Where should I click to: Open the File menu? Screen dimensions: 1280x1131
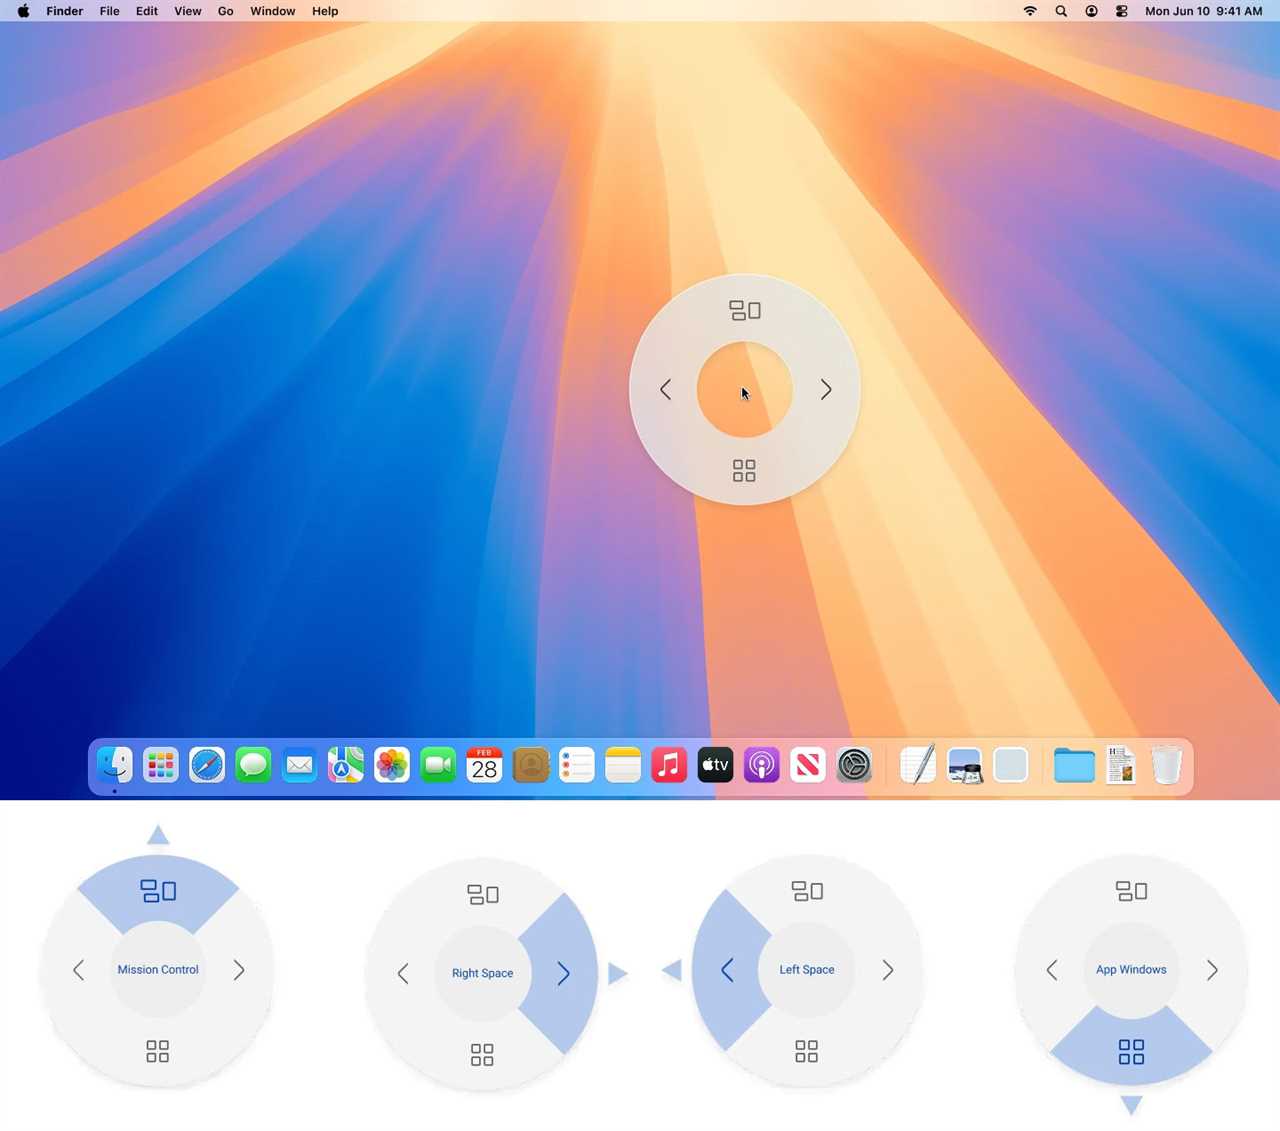pos(109,11)
